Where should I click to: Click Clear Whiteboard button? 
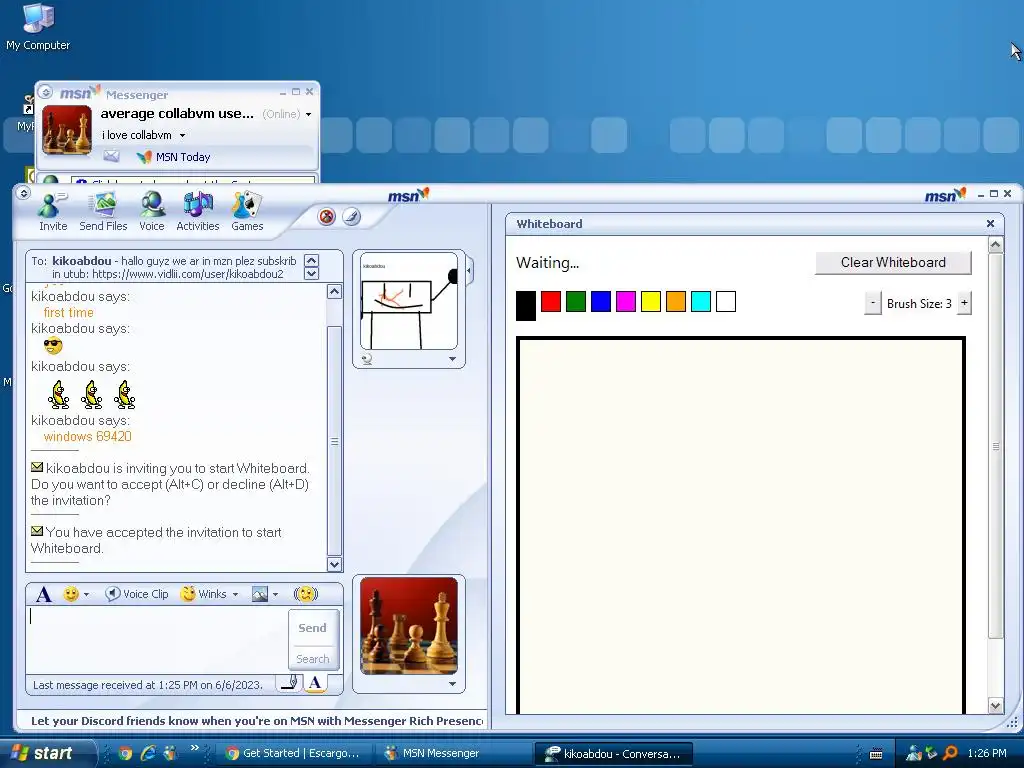[893, 263]
